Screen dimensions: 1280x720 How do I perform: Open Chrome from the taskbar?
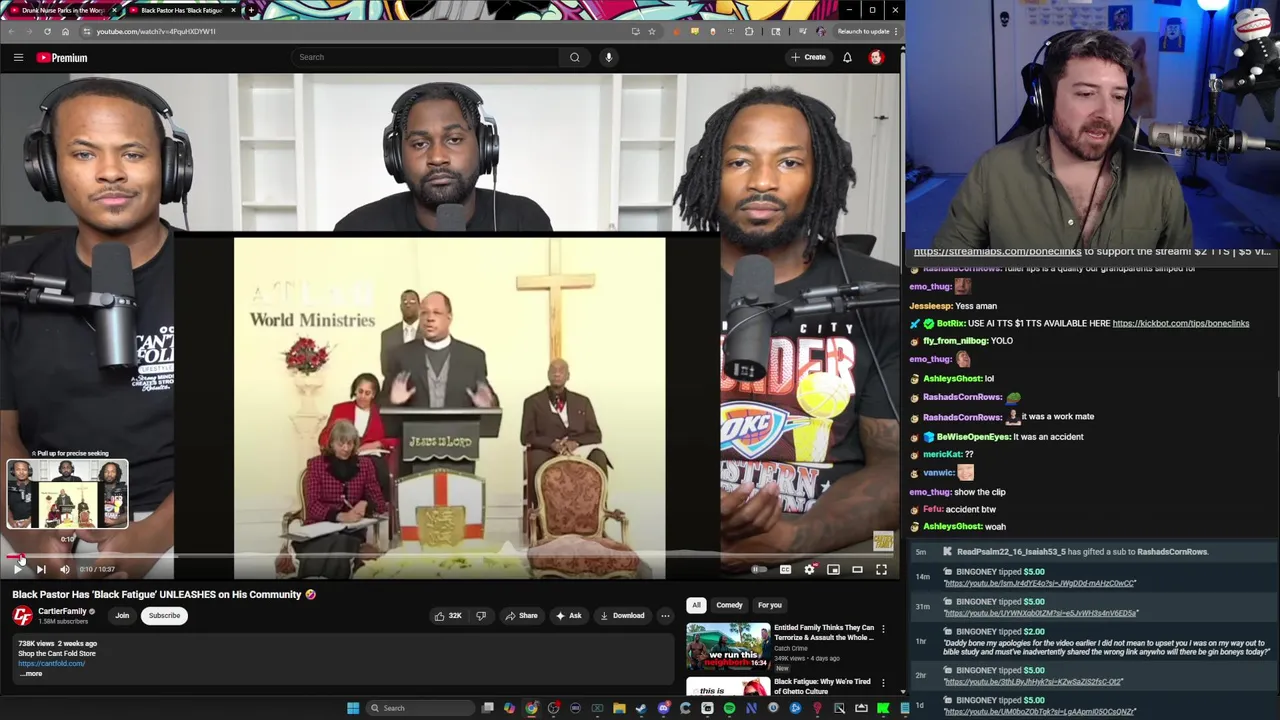(x=531, y=708)
